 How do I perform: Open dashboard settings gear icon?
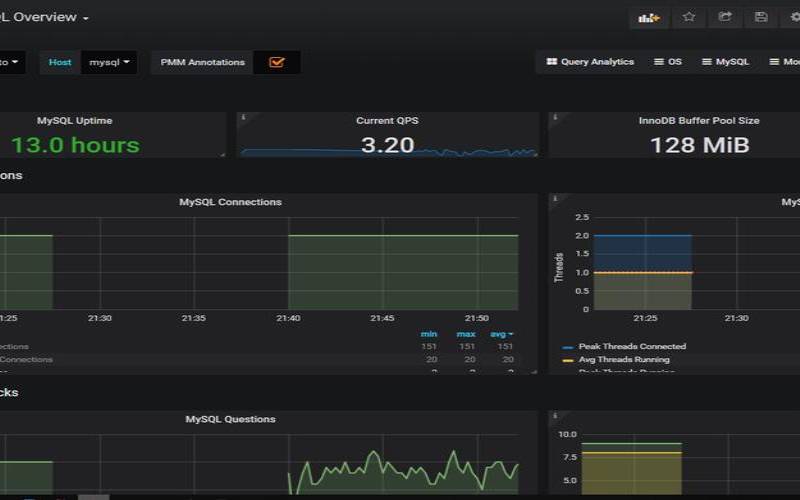[x=793, y=17]
